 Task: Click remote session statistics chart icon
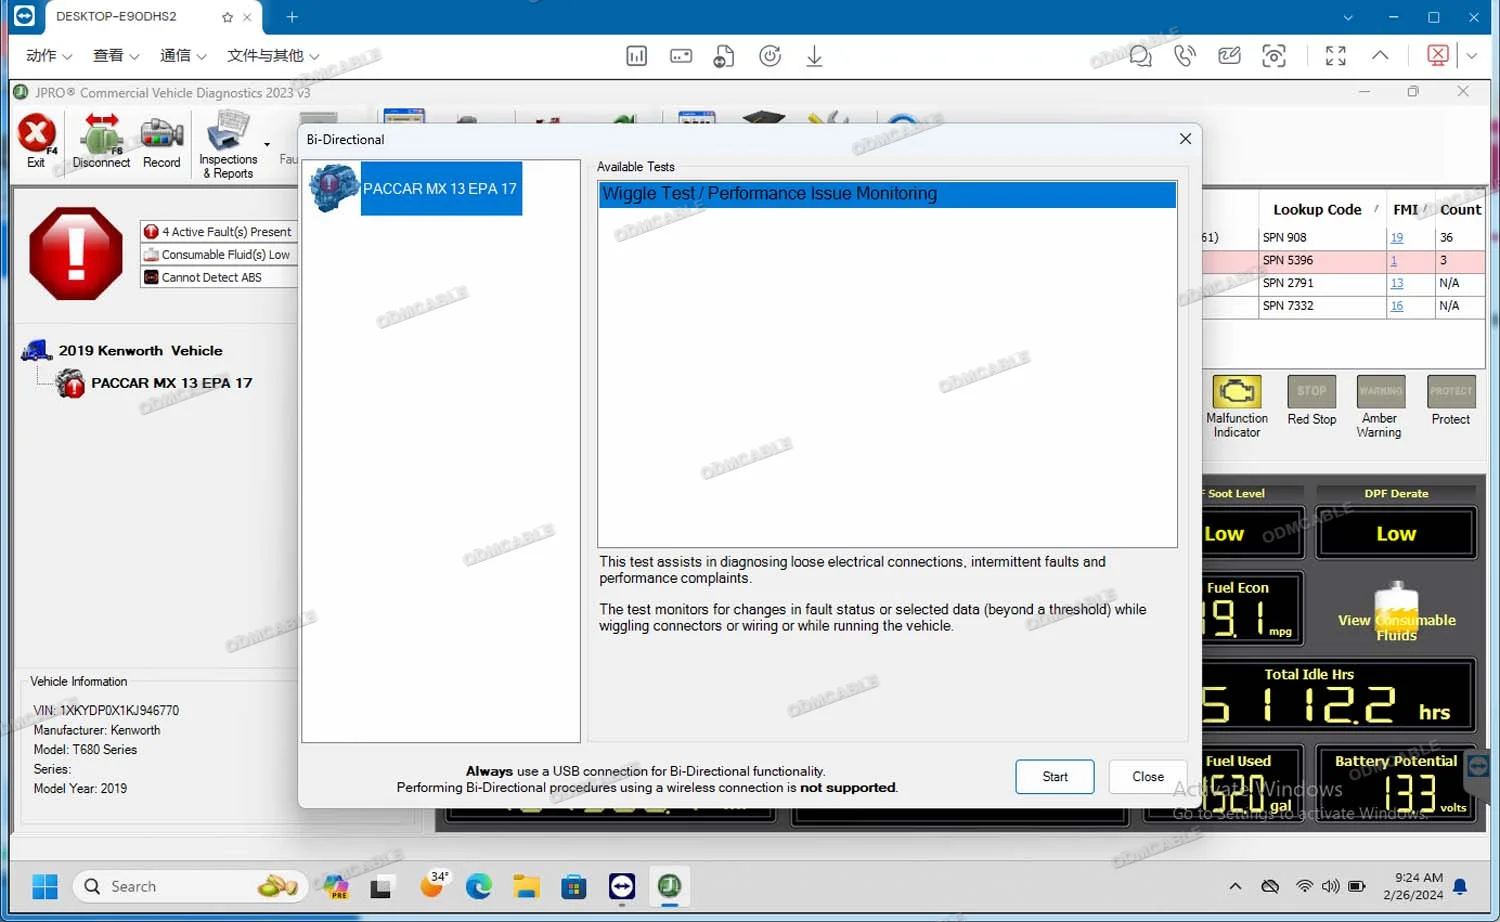pos(636,56)
